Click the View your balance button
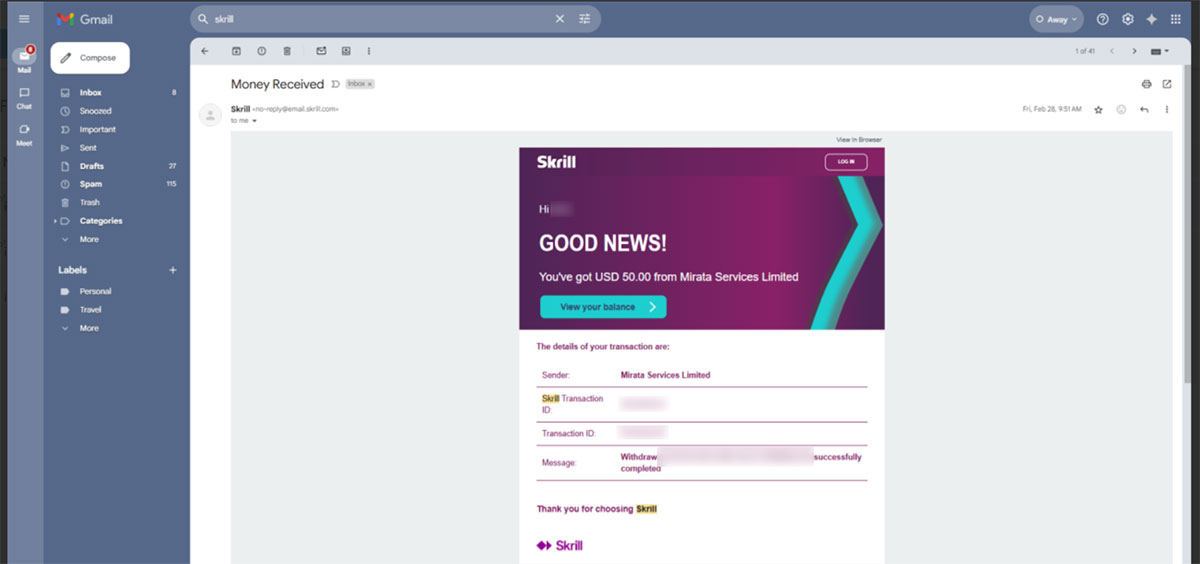1200x564 pixels. (603, 307)
